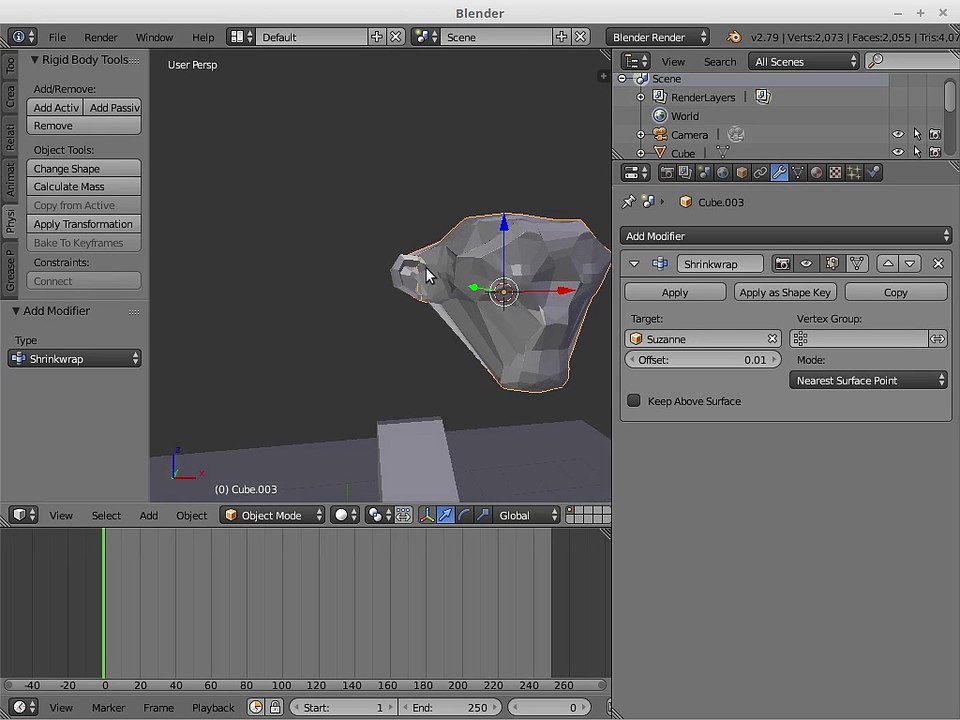Open the Object Mode selector
Screen dimensions: 960x720
(272, 516)
